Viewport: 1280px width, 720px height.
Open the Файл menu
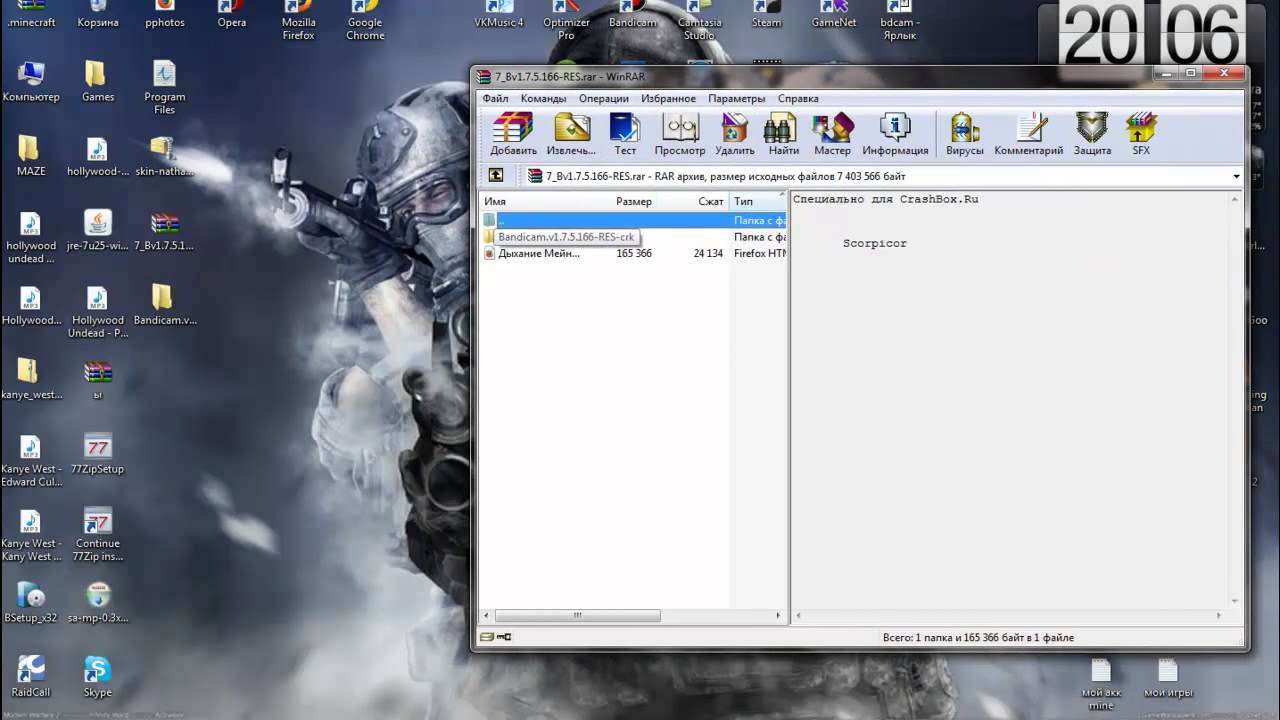tap(495, 98)
